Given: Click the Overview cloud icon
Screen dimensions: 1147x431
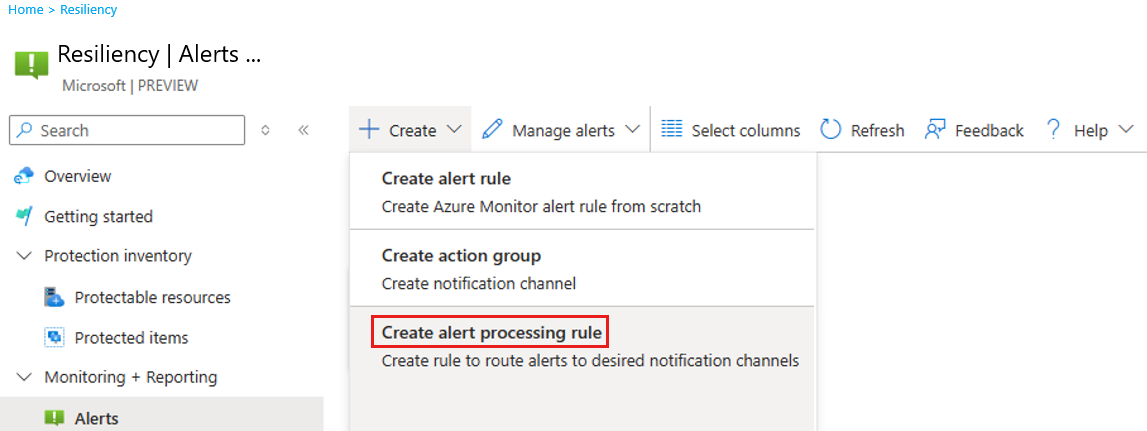Looking at the screenshot, I should click(24, 176).
